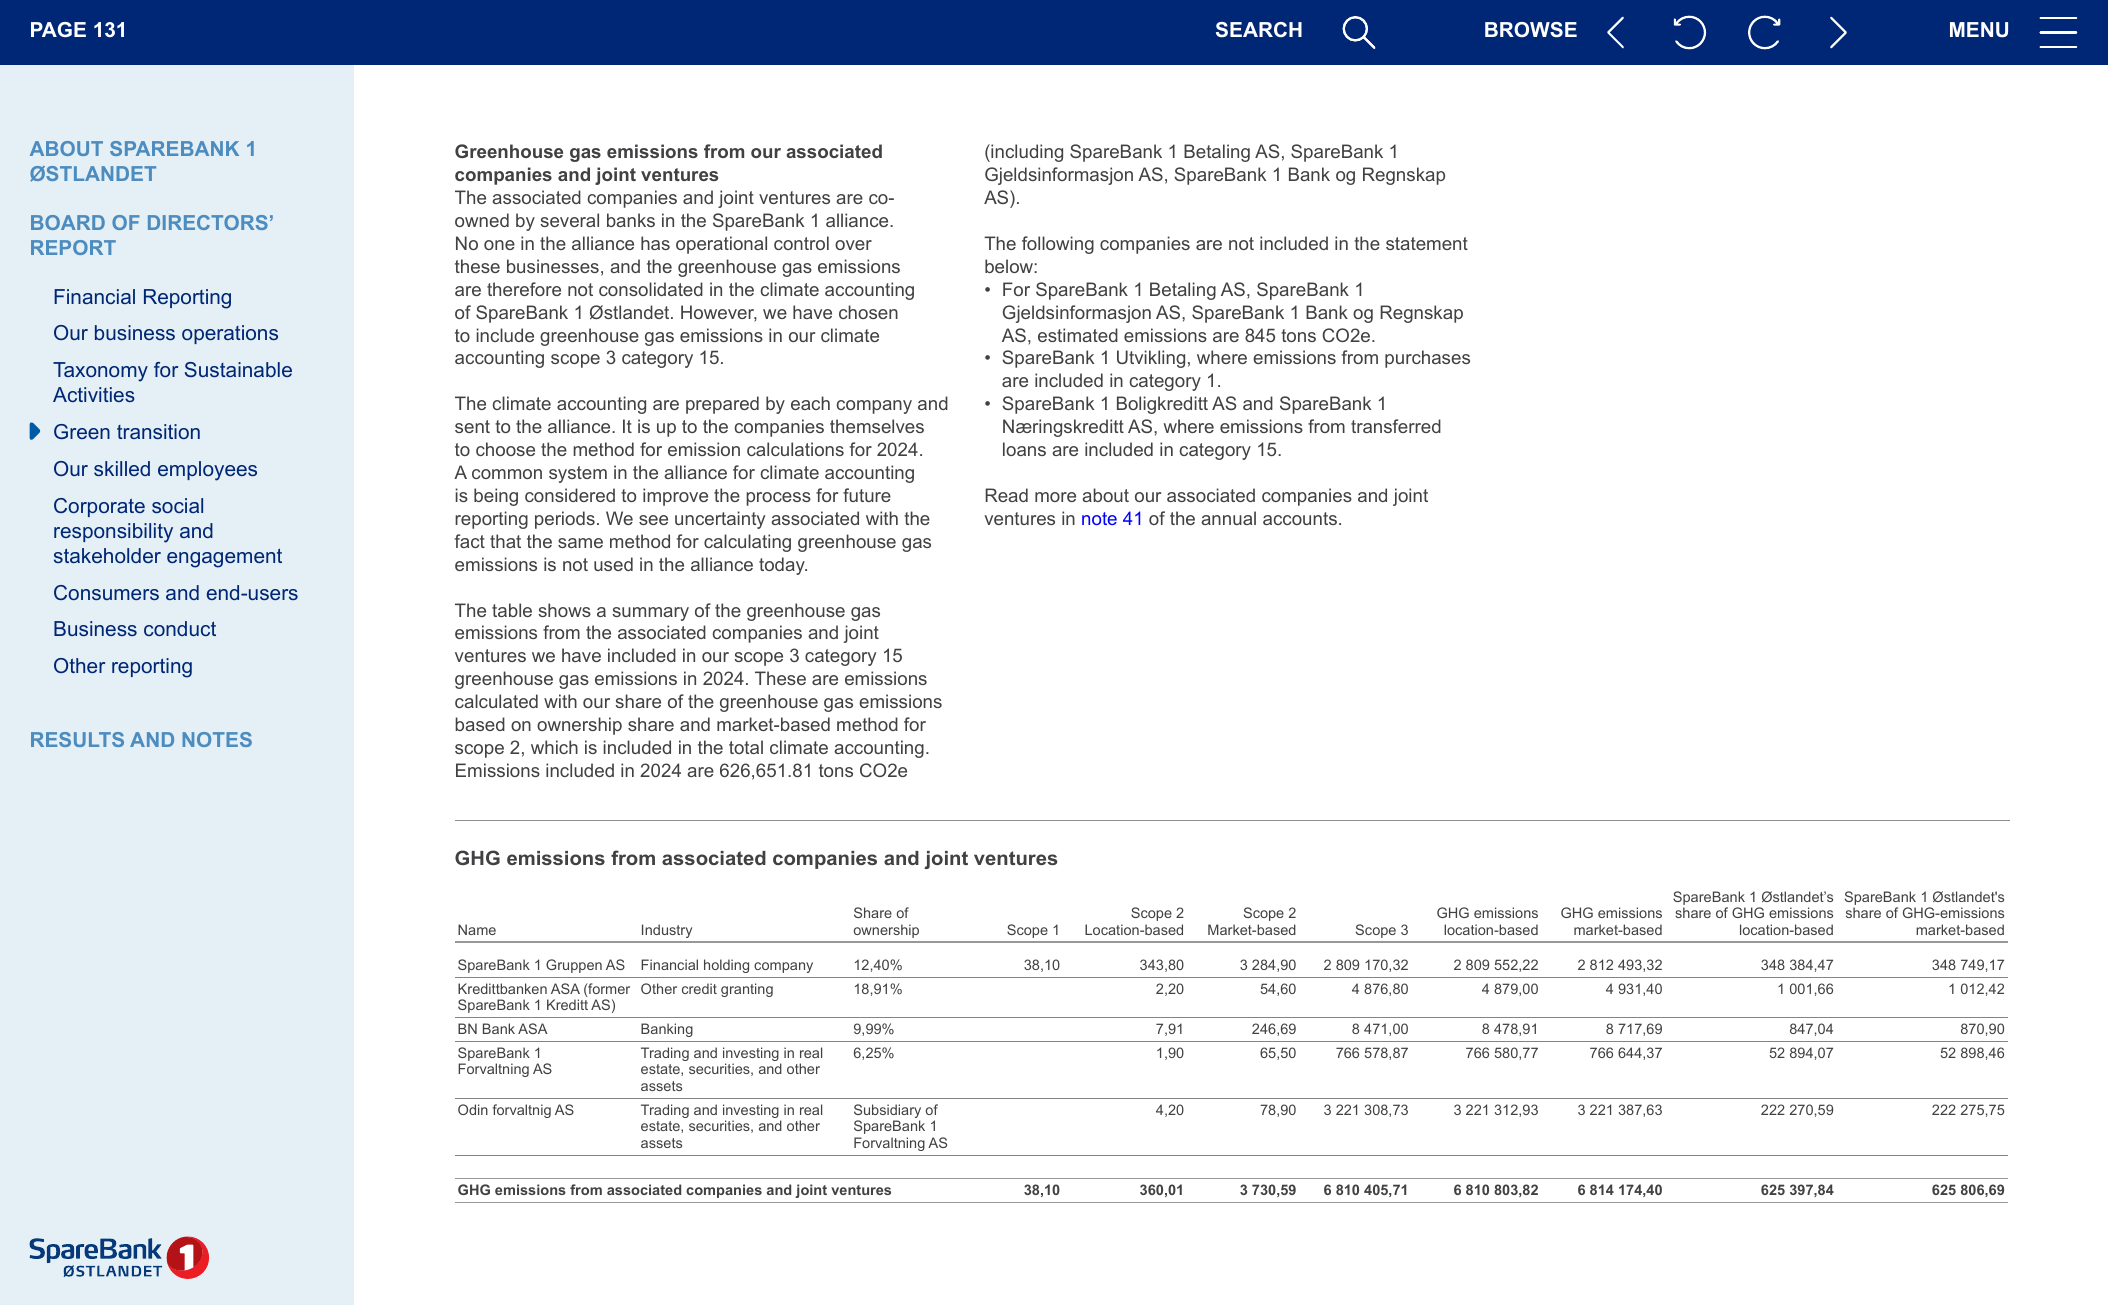Click SpareBank 1 Gruppen AS table row name
This screenshot has height=1306, width=2109.
tap(541, 965)
